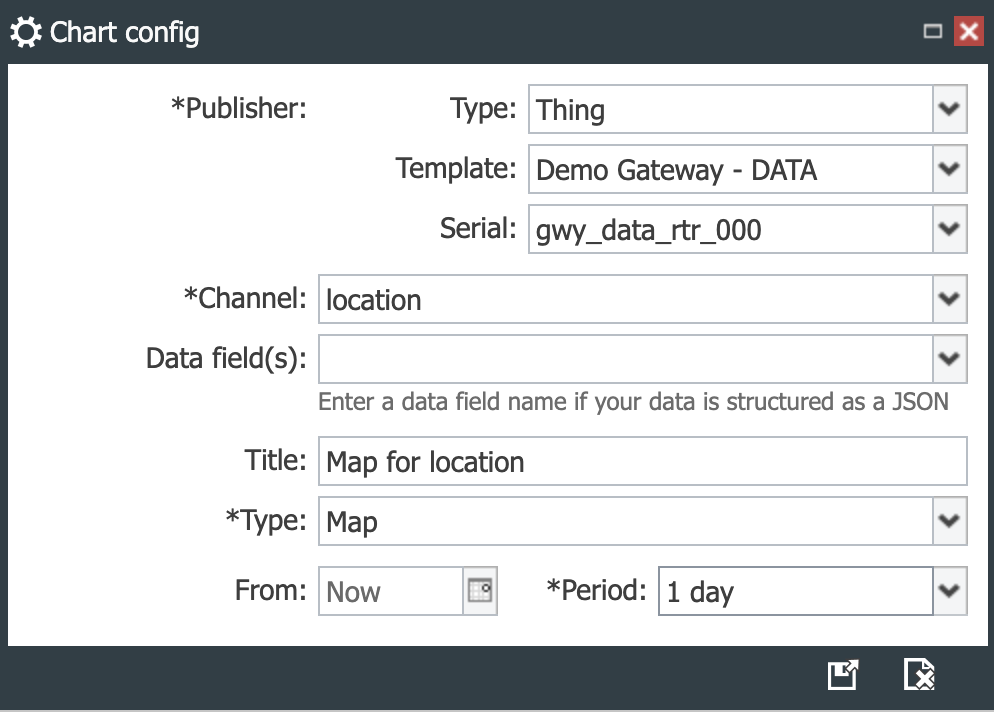Click the Period field showing 1 day
The width and height of the screenshot is (994, 712).
coord(796,591)
